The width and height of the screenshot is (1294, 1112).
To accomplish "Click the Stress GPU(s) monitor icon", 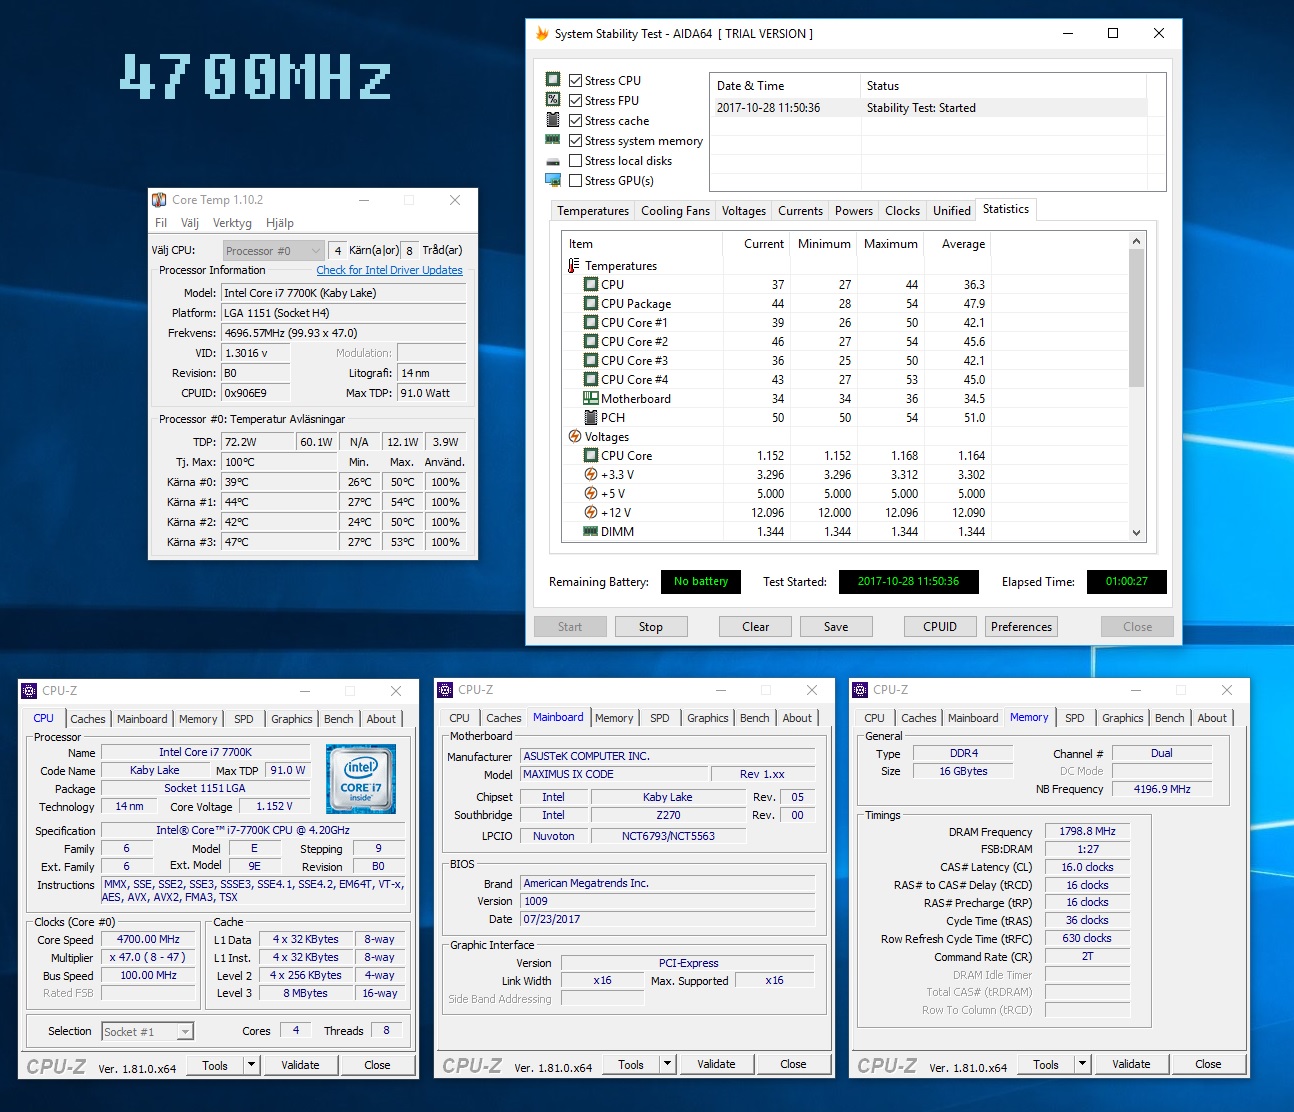I will click(553, 180).
